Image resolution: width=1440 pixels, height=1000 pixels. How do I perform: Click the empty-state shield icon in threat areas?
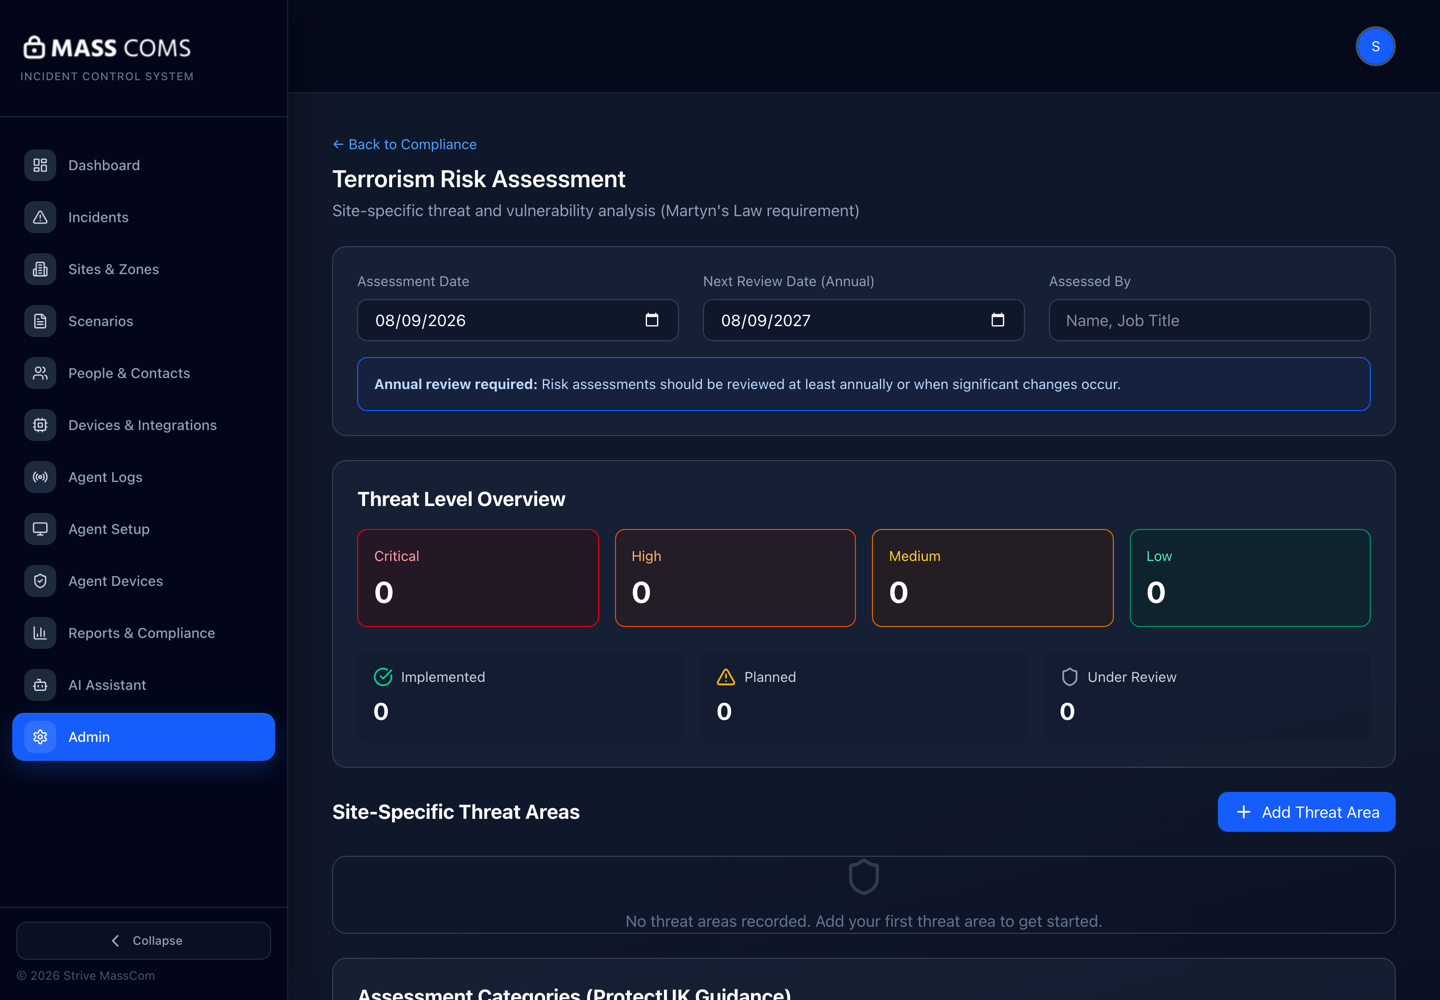[x=864, y=877]
